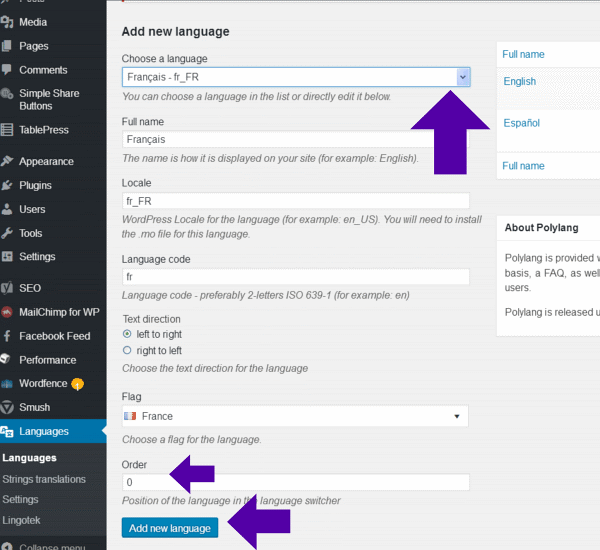Click the Locale text field
Viewport: 600px width, 550px height.
(295, 201)
